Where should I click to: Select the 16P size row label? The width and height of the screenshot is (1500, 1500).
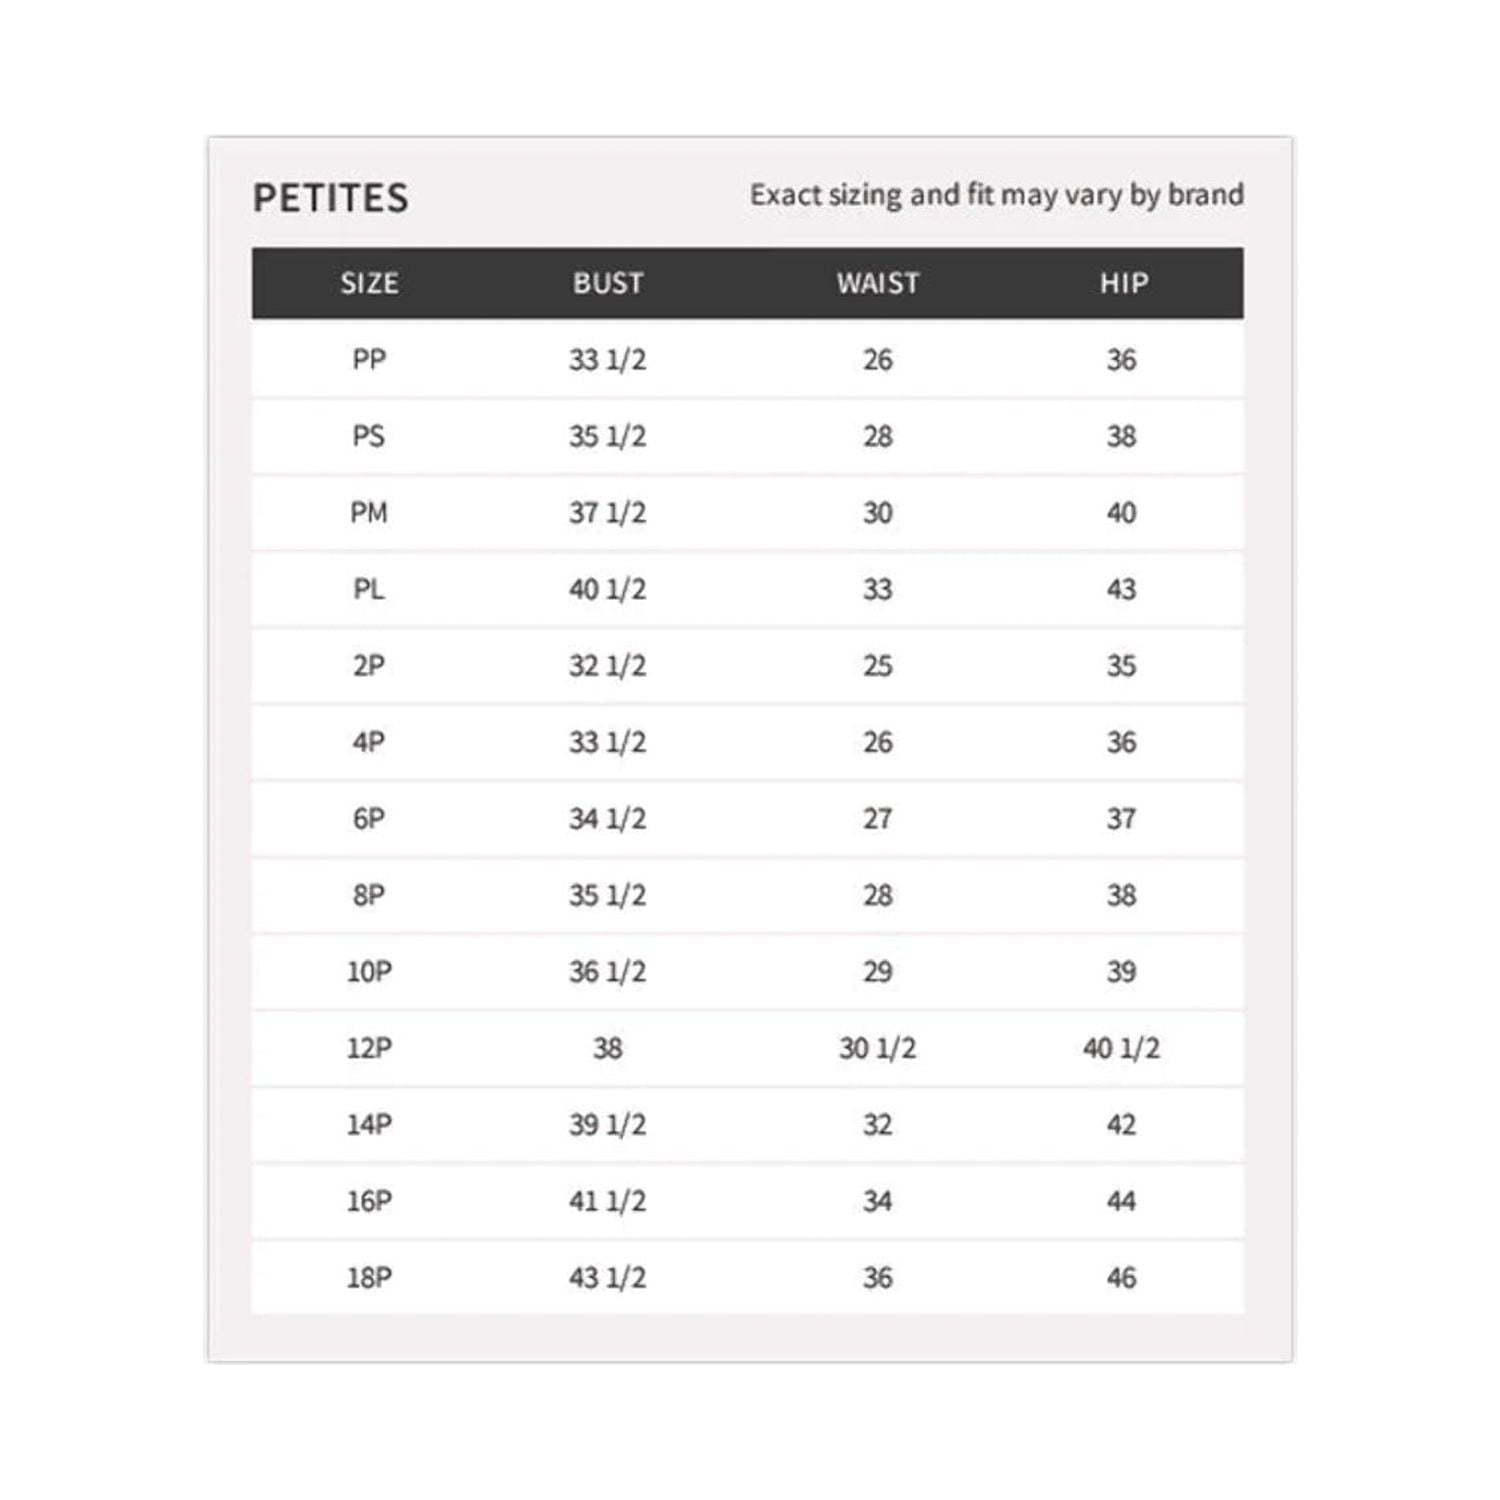pos(369,1201)
